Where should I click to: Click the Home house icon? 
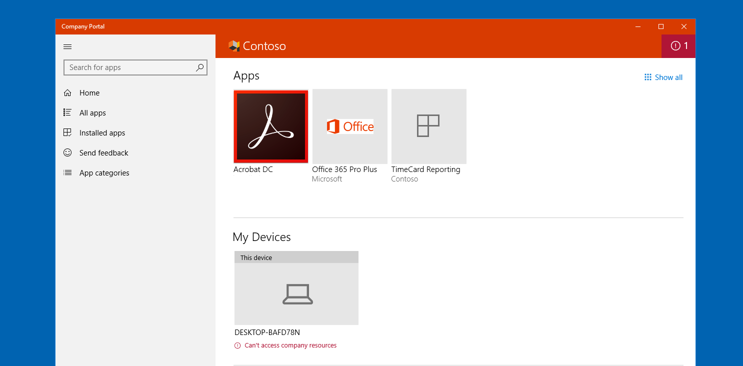tap(67, 93)
